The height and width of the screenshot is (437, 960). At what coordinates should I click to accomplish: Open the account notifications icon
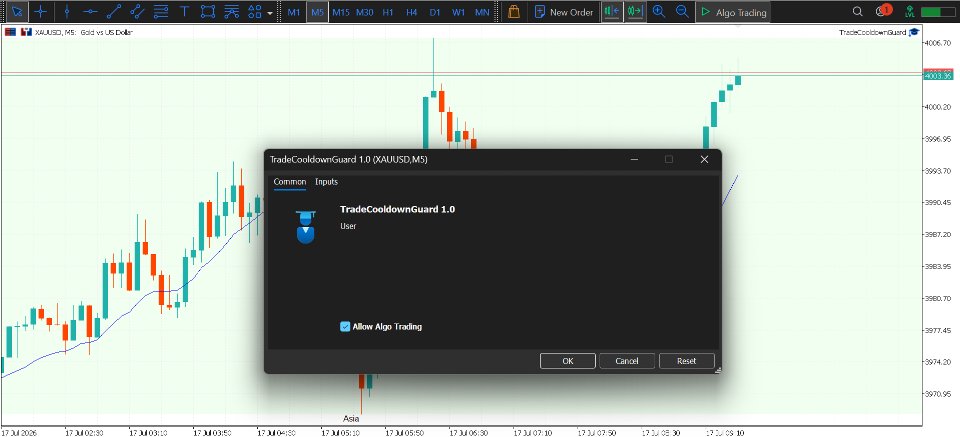[883, 11]
